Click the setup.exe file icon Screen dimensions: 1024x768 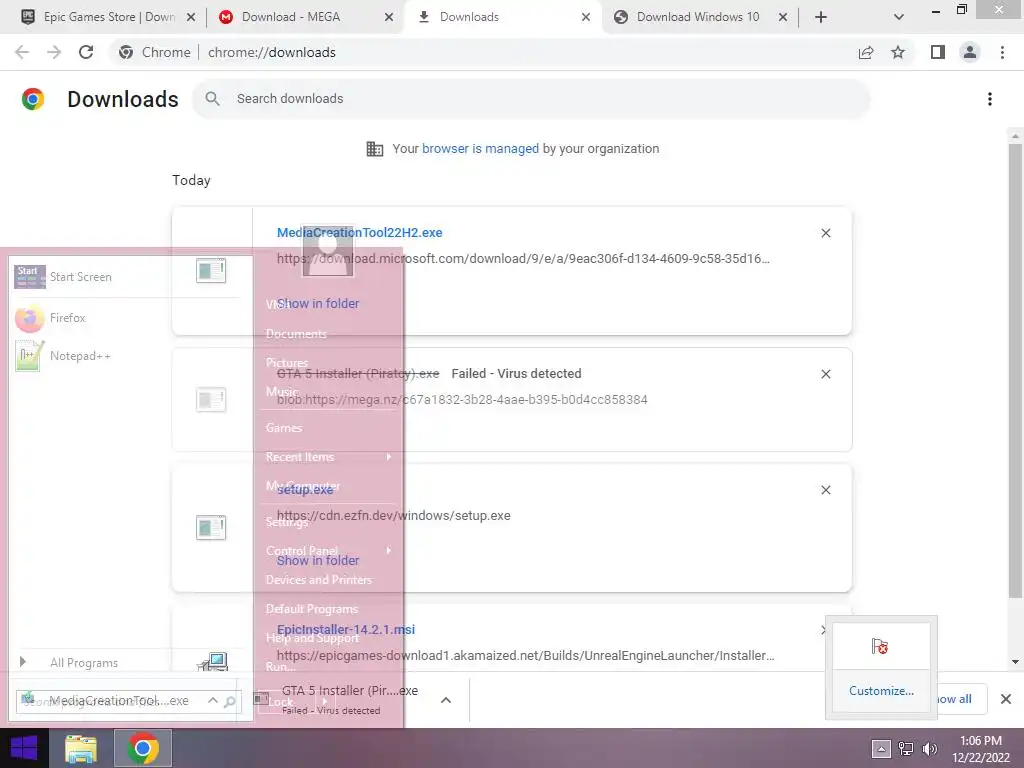(x=211, y=528)
